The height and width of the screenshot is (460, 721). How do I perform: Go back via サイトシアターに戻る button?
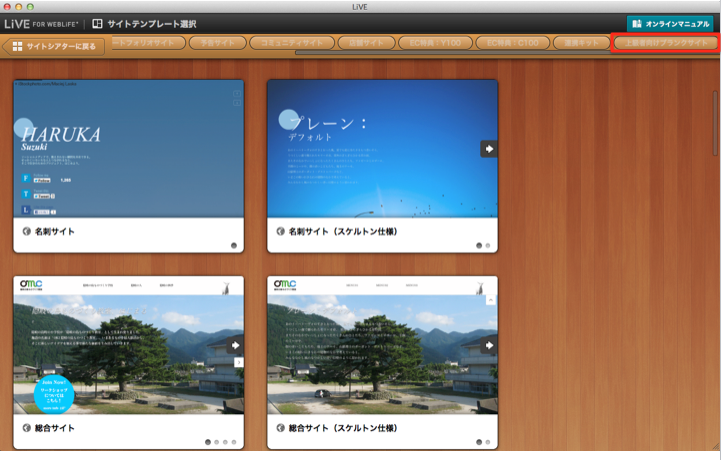click(54, 46)
